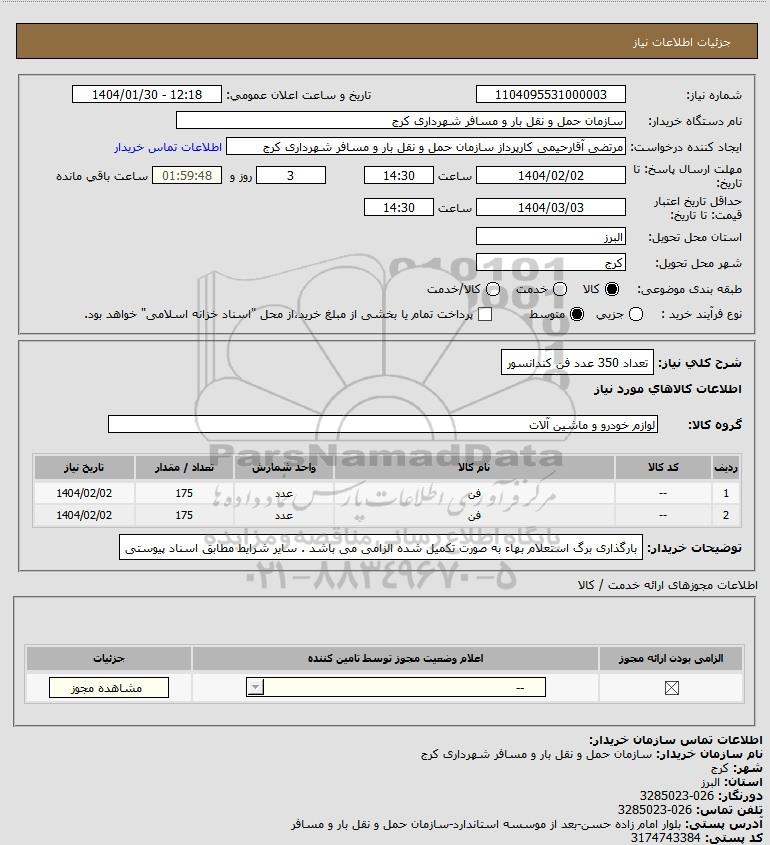The height and width of the screenshot is (845, 770).
Task: Click the مشاهده مجوز button
Action: (x=109, y=688)
